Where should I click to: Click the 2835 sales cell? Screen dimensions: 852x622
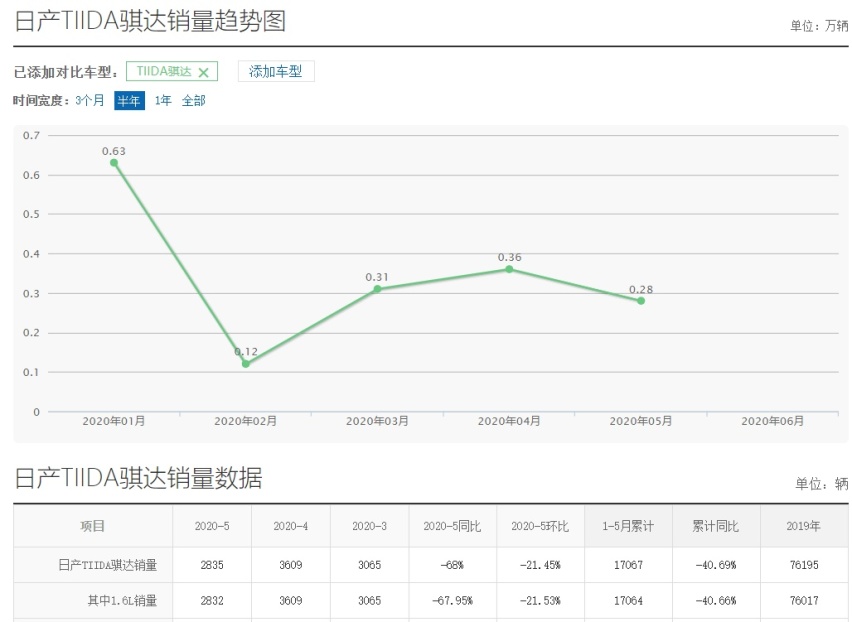(212, 565)
